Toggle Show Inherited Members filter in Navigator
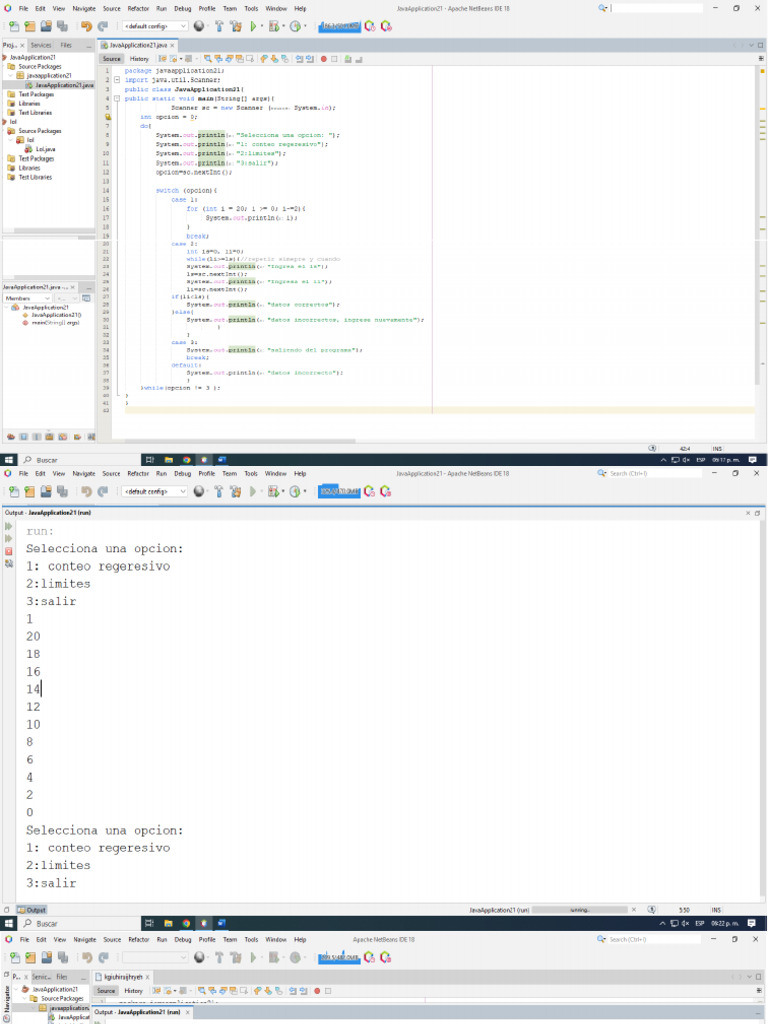The height and width of the screenshot is (1024, 768). 10,436
